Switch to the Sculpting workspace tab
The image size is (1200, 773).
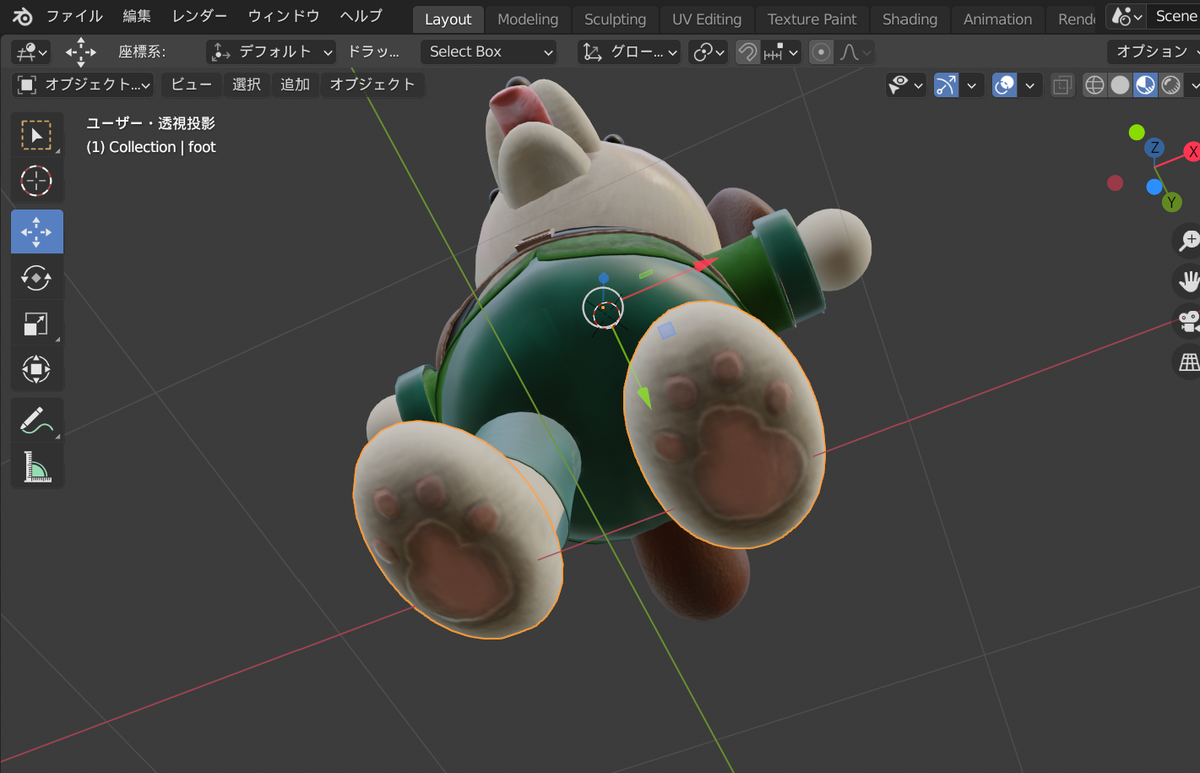click(x=615, y=19)
